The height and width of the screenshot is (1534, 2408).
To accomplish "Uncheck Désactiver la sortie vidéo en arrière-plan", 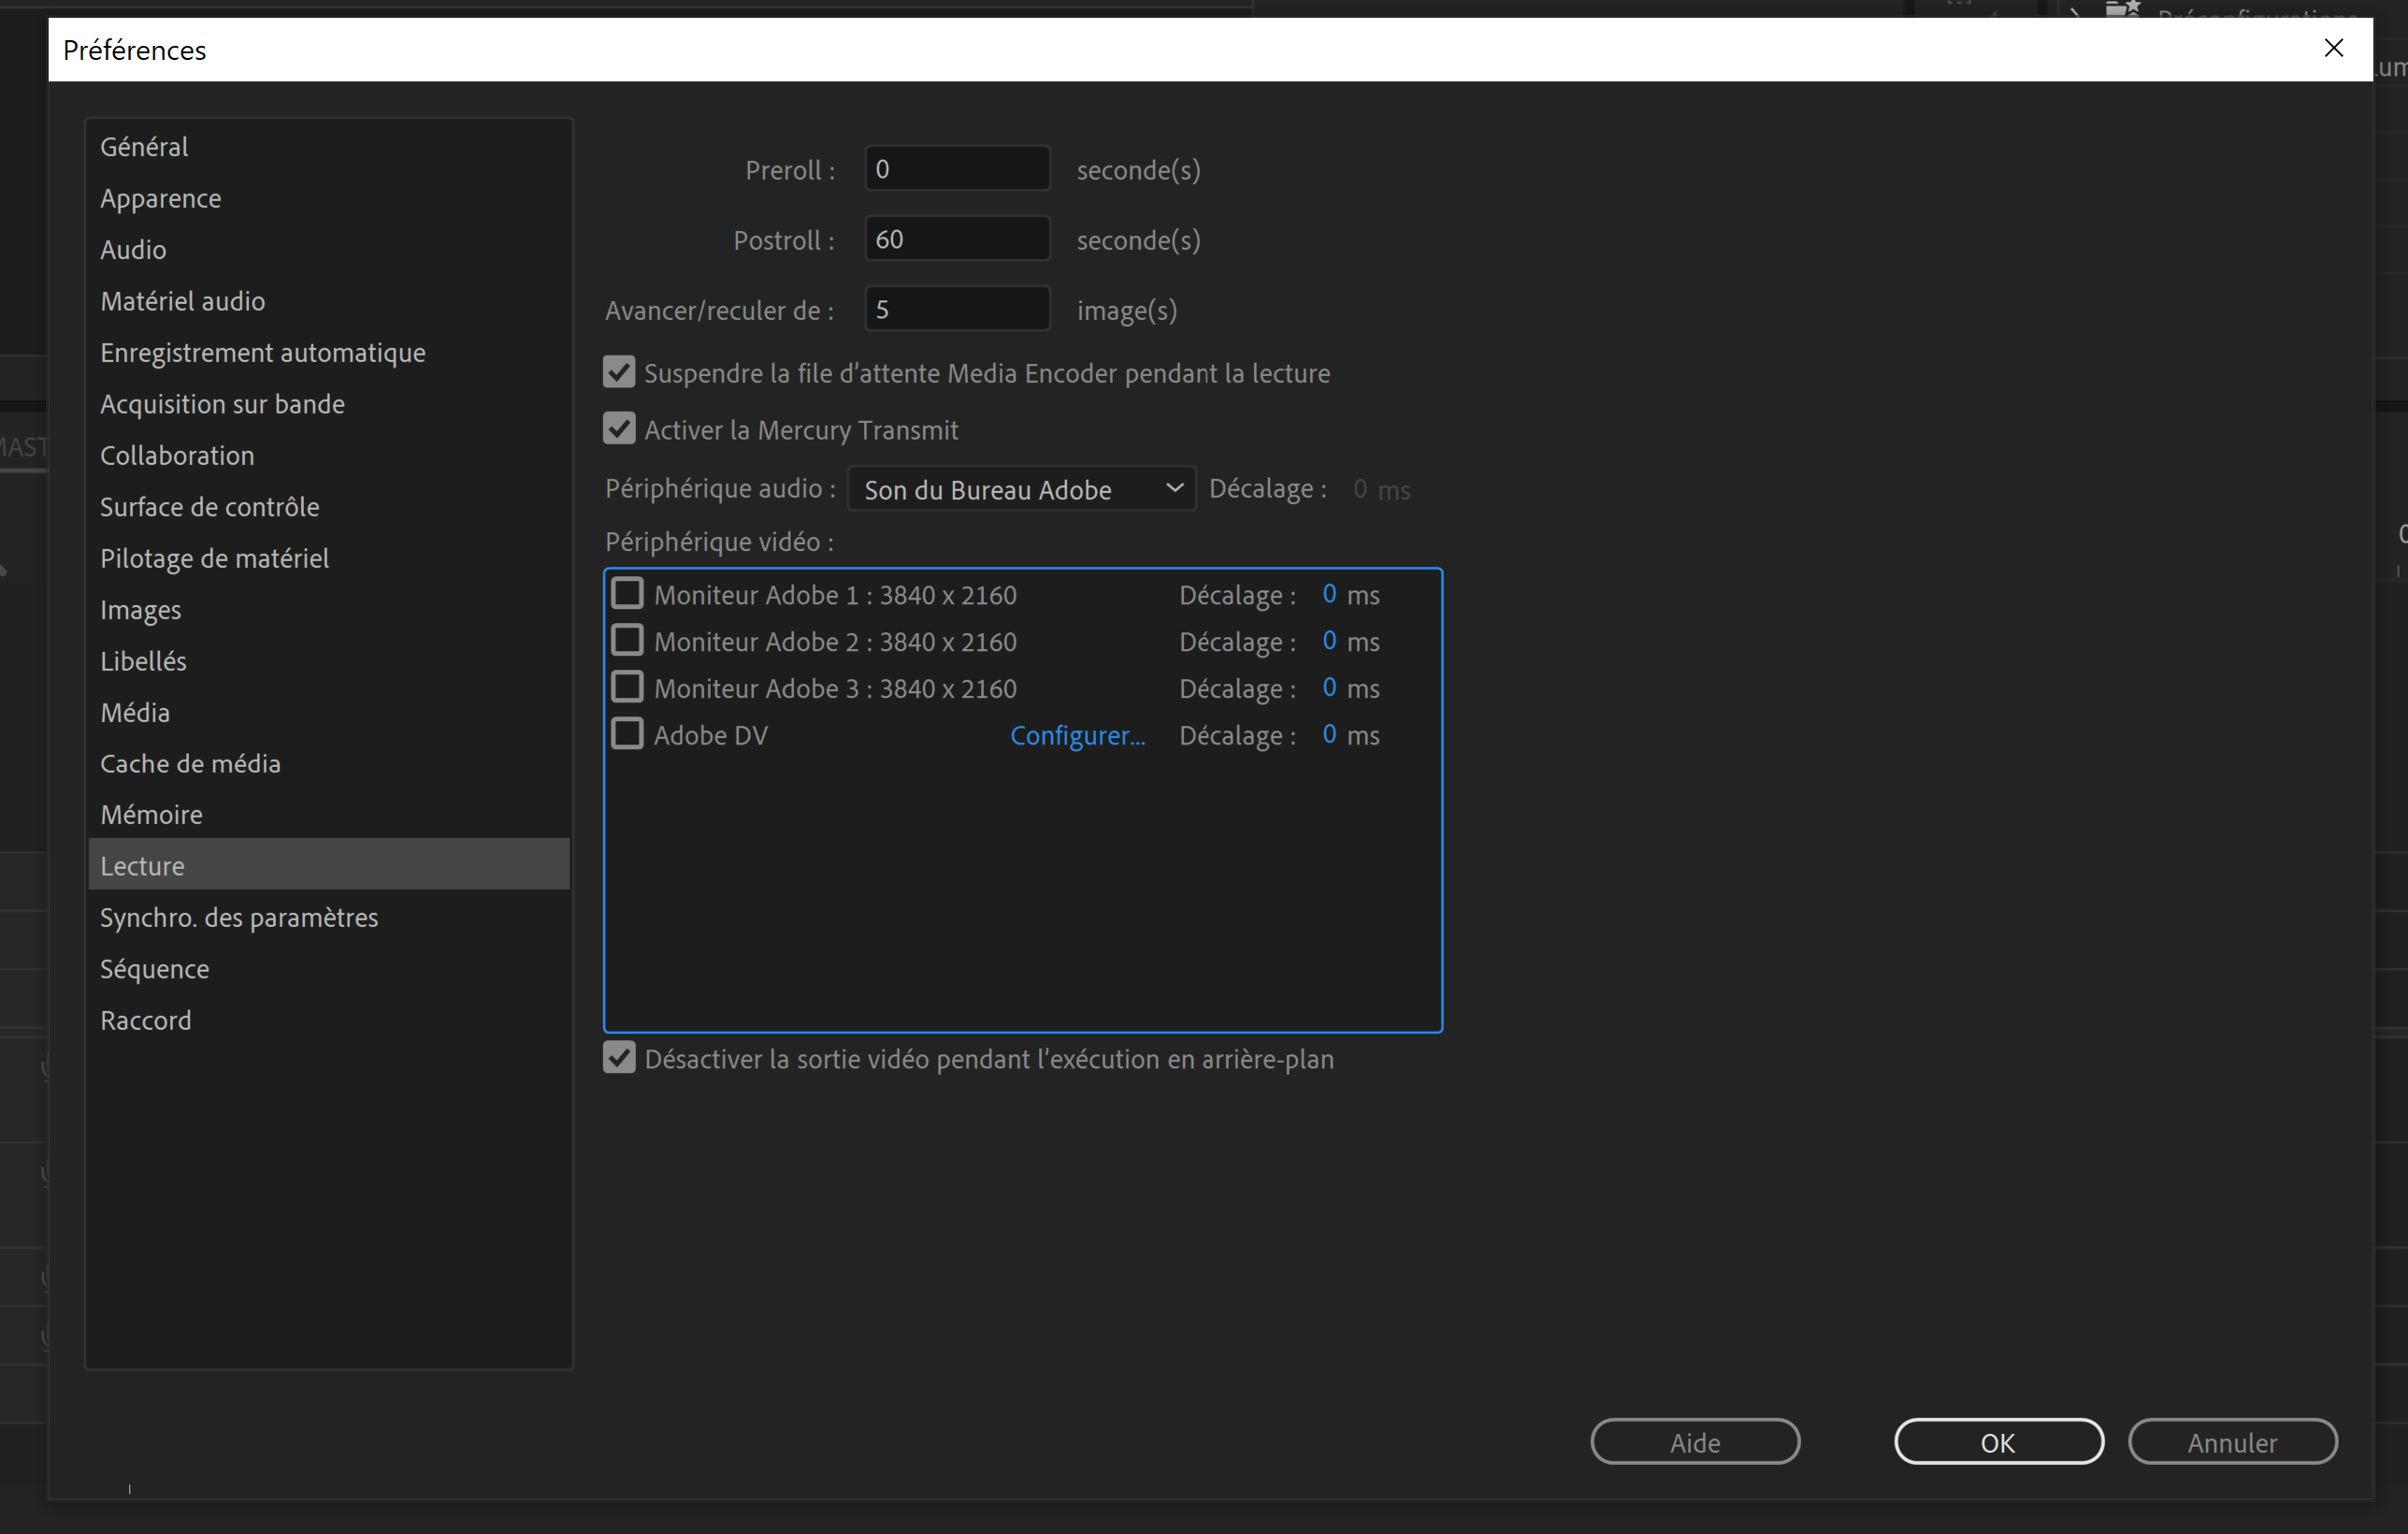I will [x=619, y=1058].
